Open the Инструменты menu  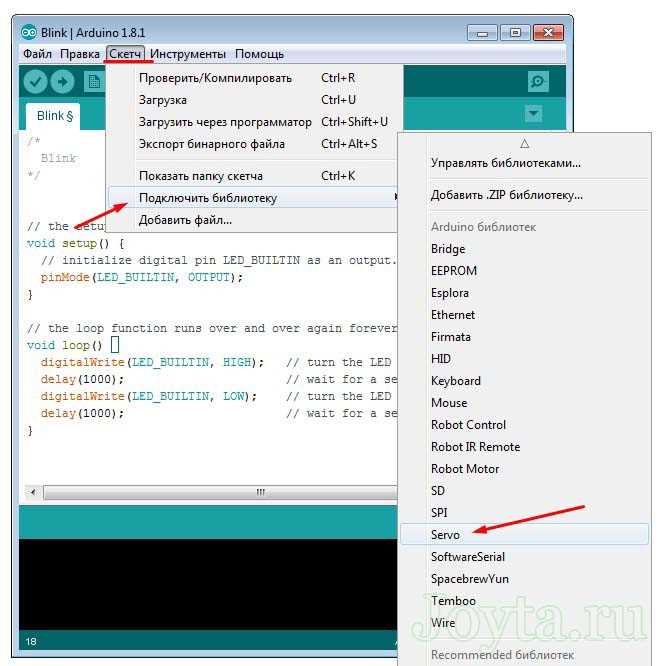[x=188, y=54]
